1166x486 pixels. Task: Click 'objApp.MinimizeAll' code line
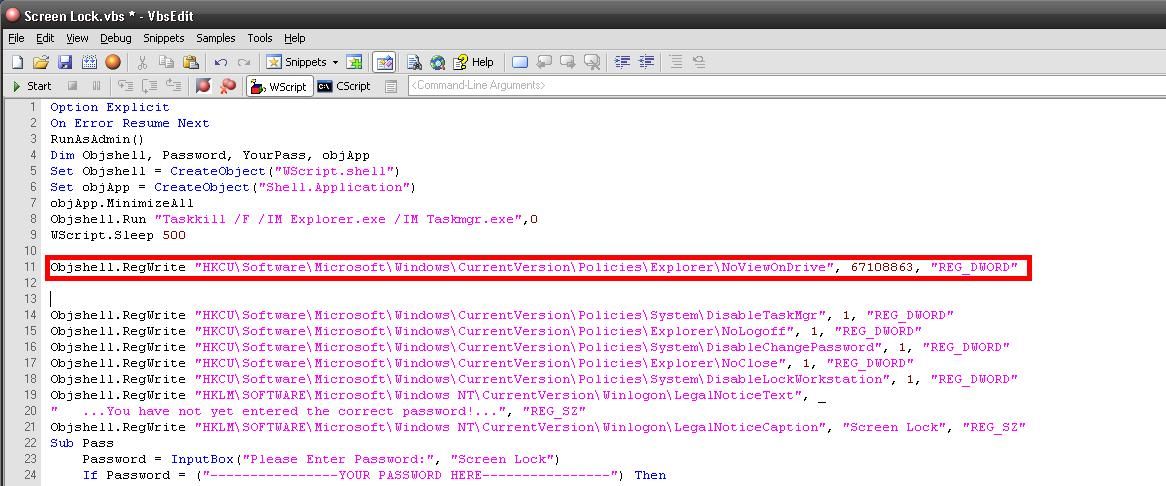point(121,203)
